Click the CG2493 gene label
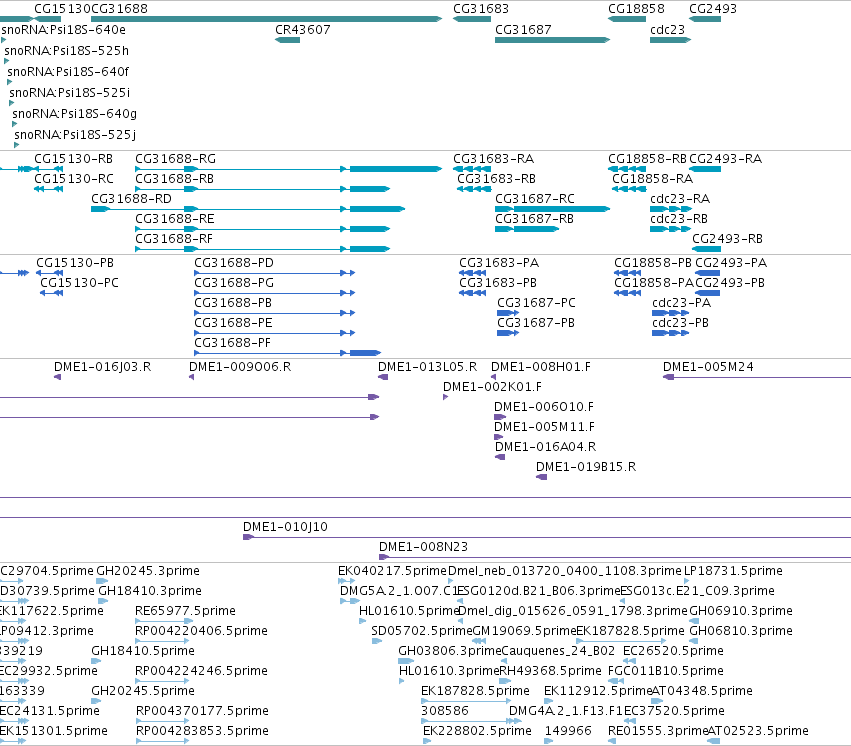Viewport: 851px width, 746px height. [713, 9]
